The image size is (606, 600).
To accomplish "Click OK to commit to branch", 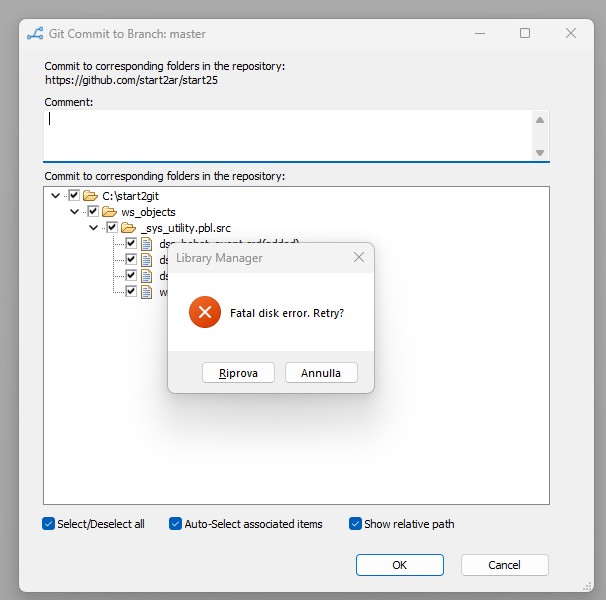I will click(399, 565).
